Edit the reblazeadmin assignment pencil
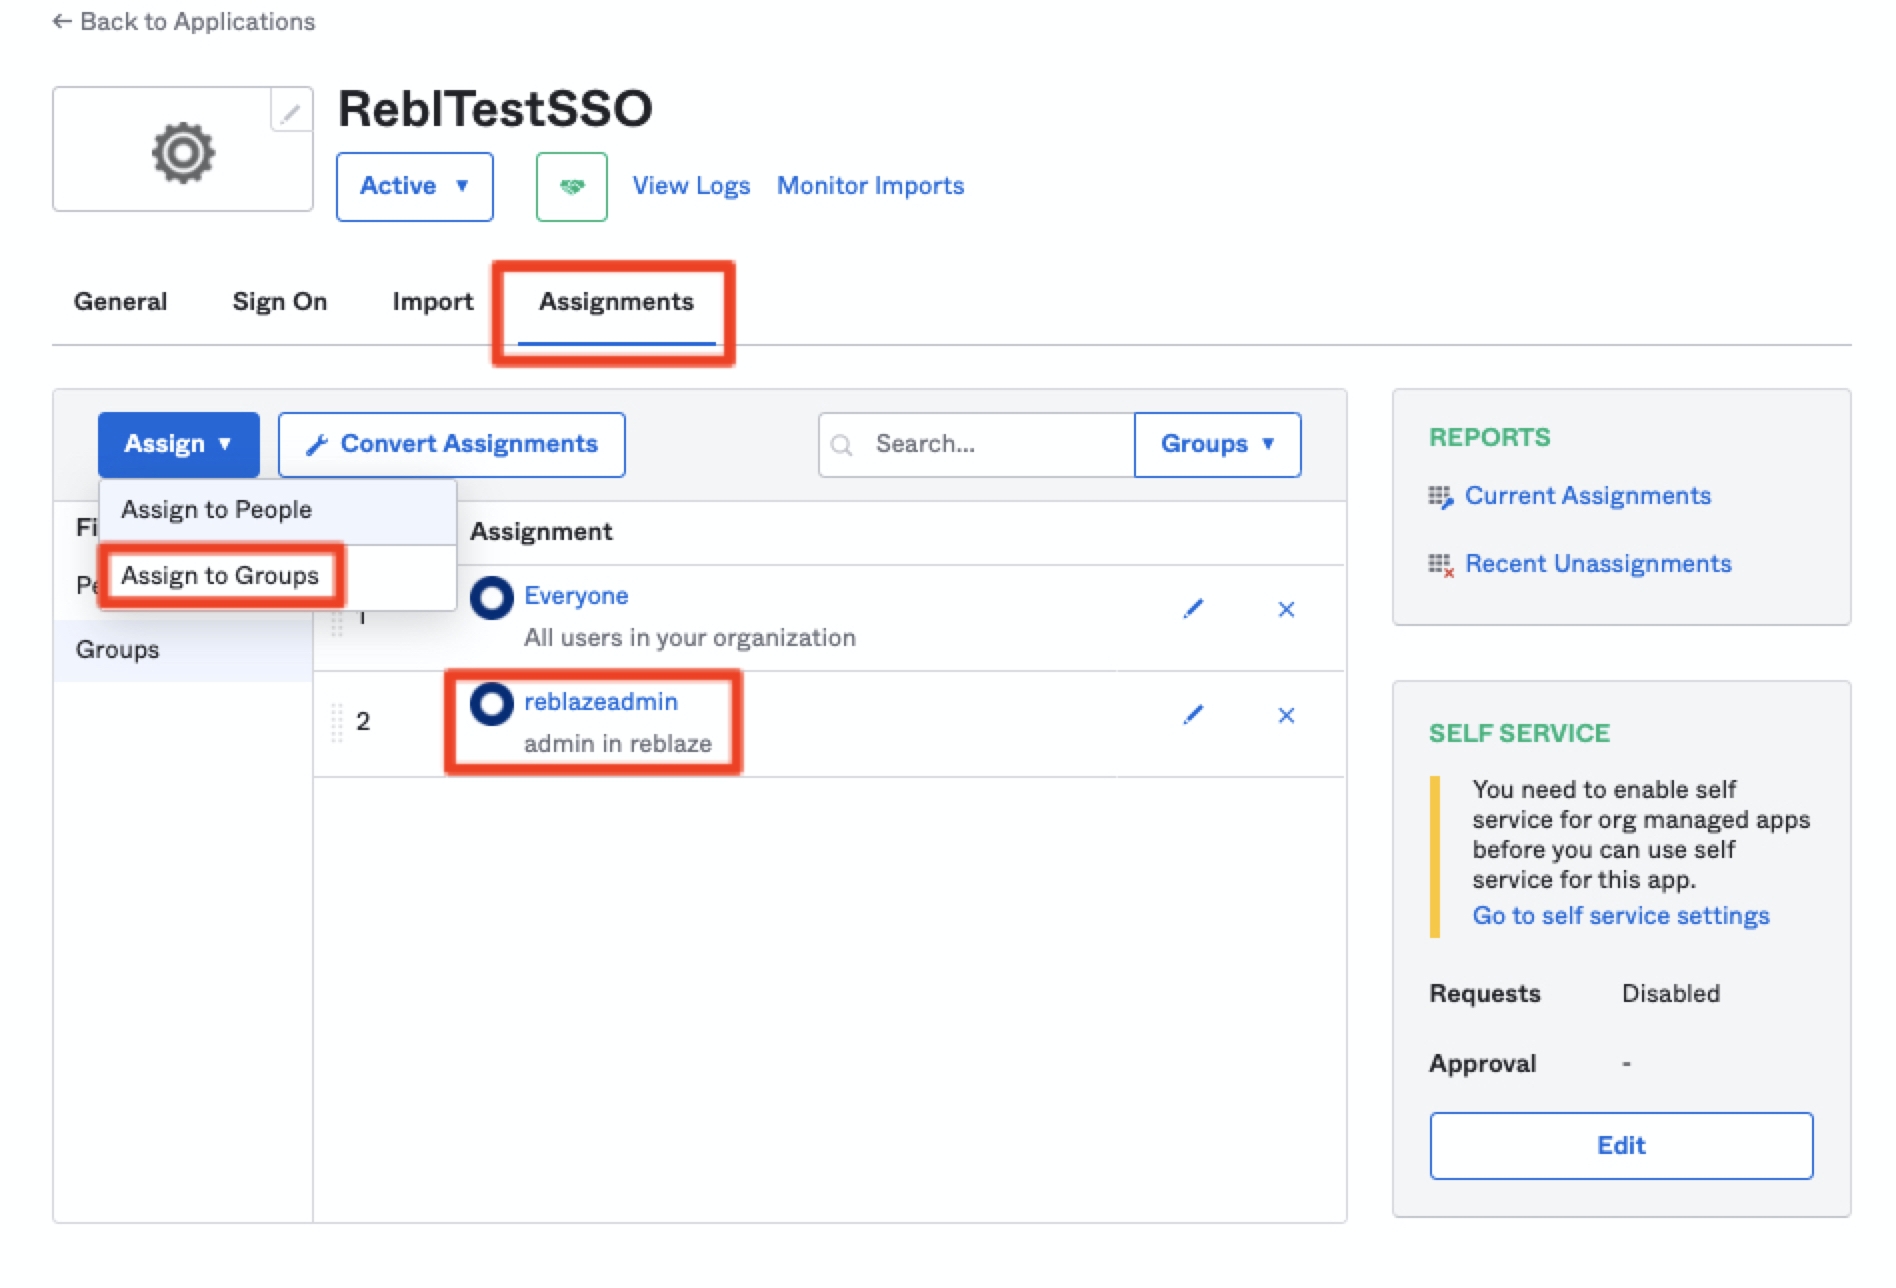 (1193, 715)
